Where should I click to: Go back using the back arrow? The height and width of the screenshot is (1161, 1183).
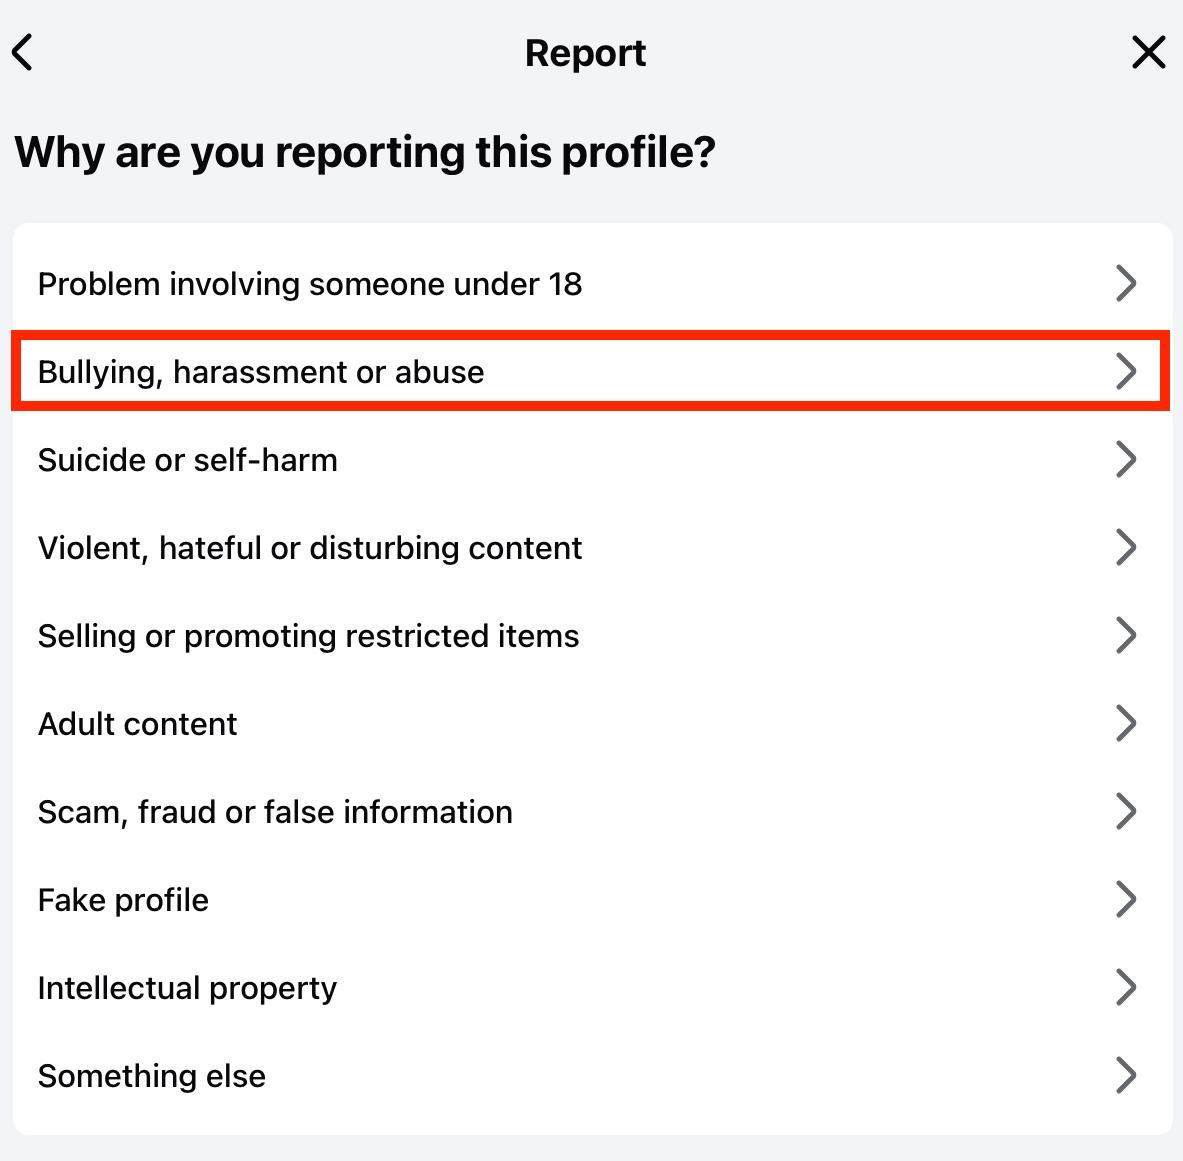click(x=23, y=53)
